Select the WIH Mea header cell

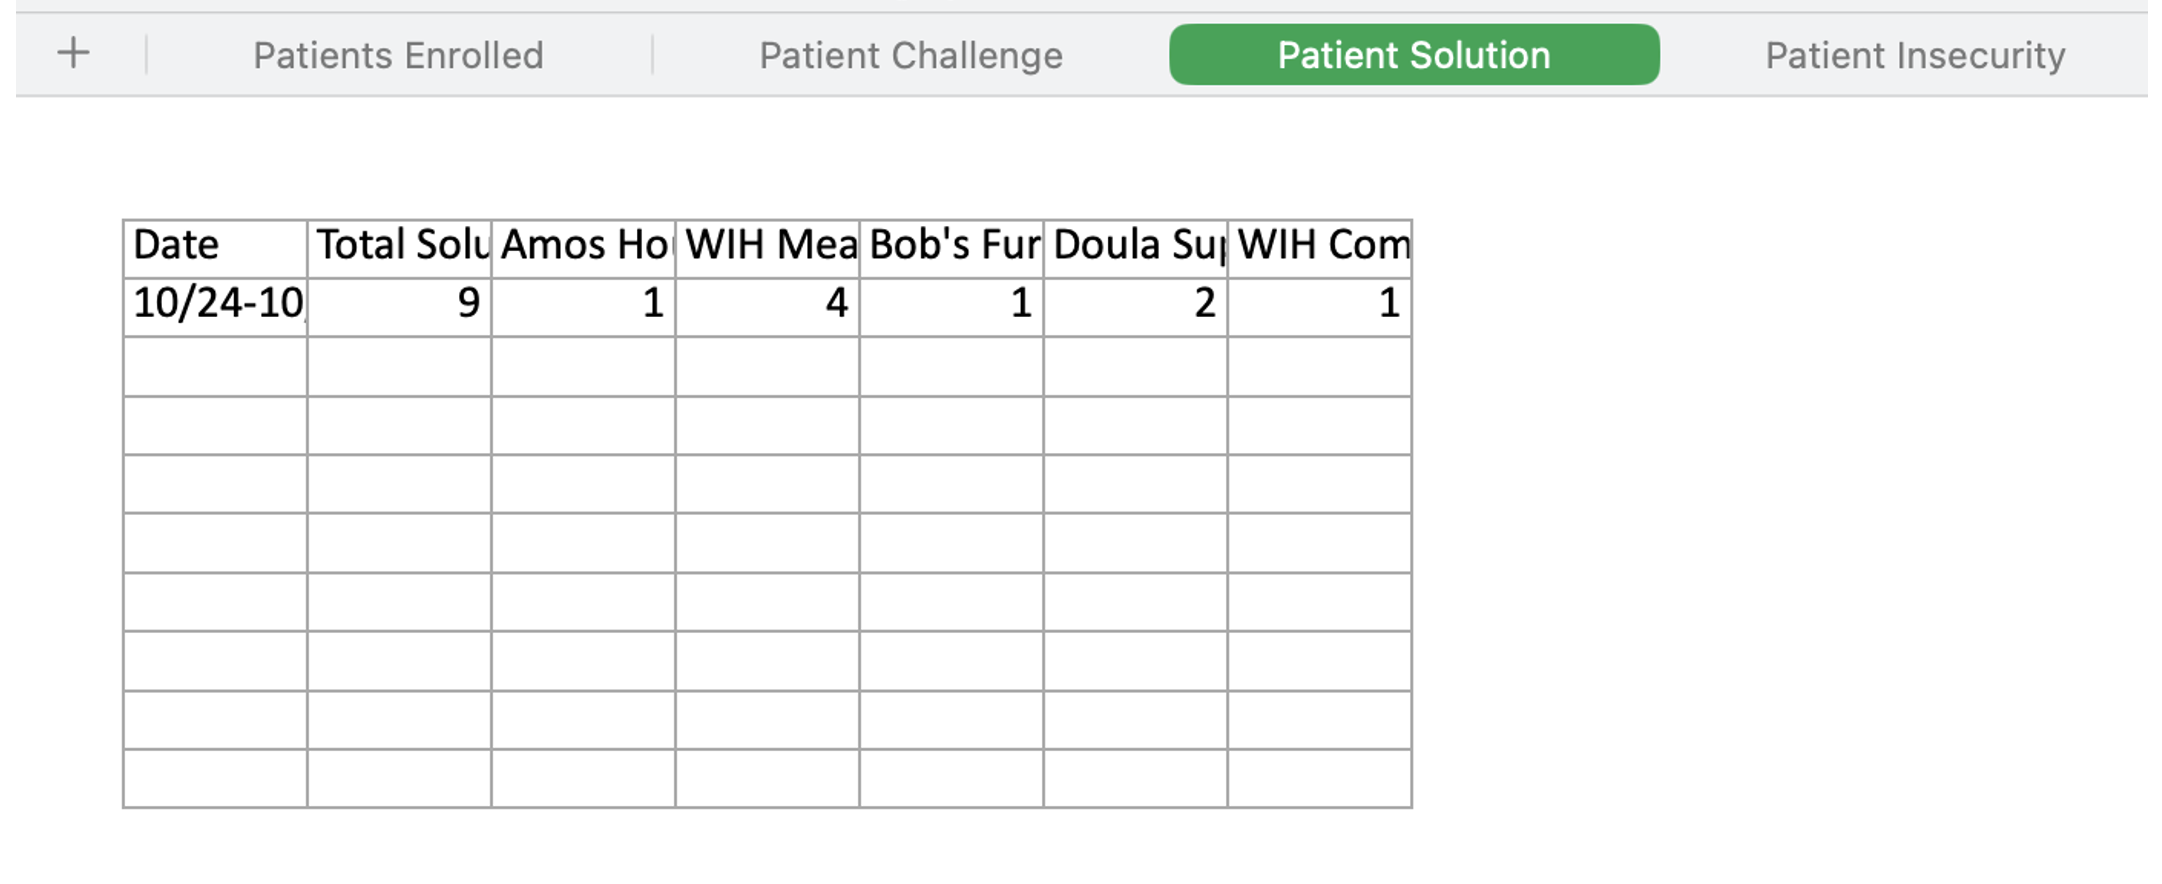click(767, 249)
